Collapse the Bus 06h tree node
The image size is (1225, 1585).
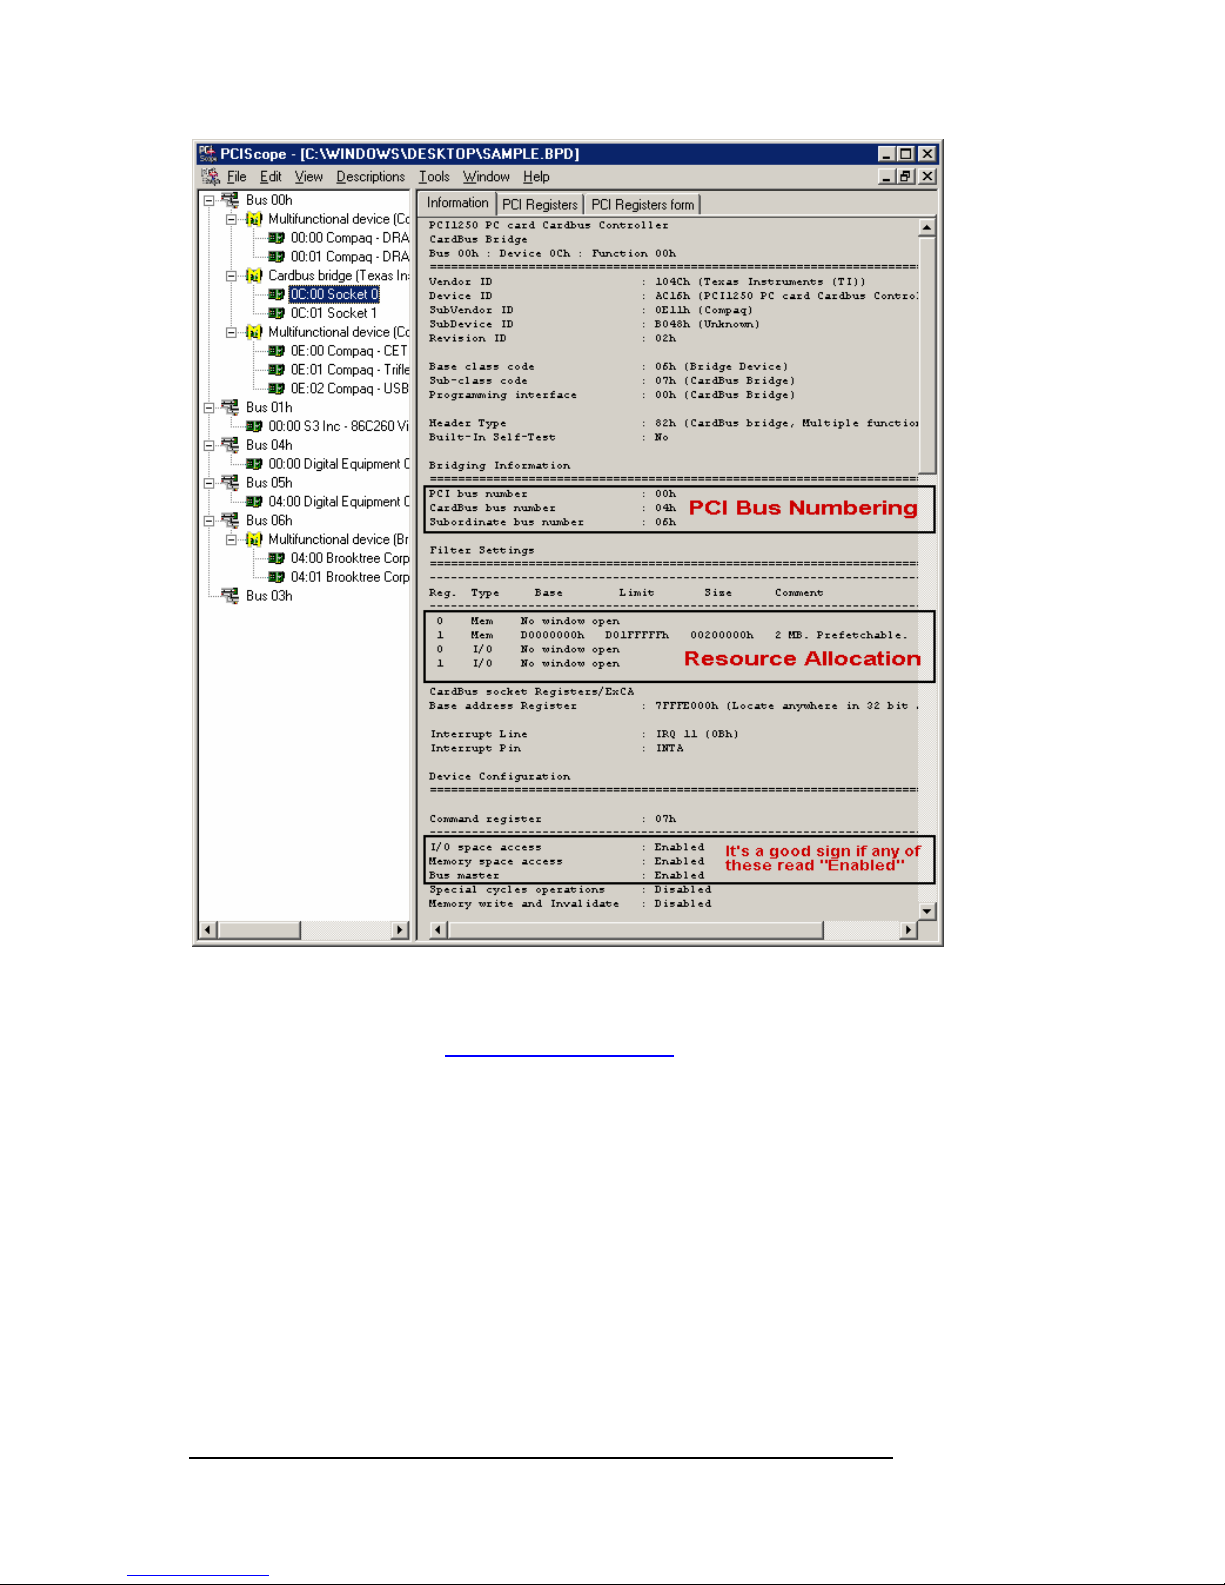pos(209,521)
